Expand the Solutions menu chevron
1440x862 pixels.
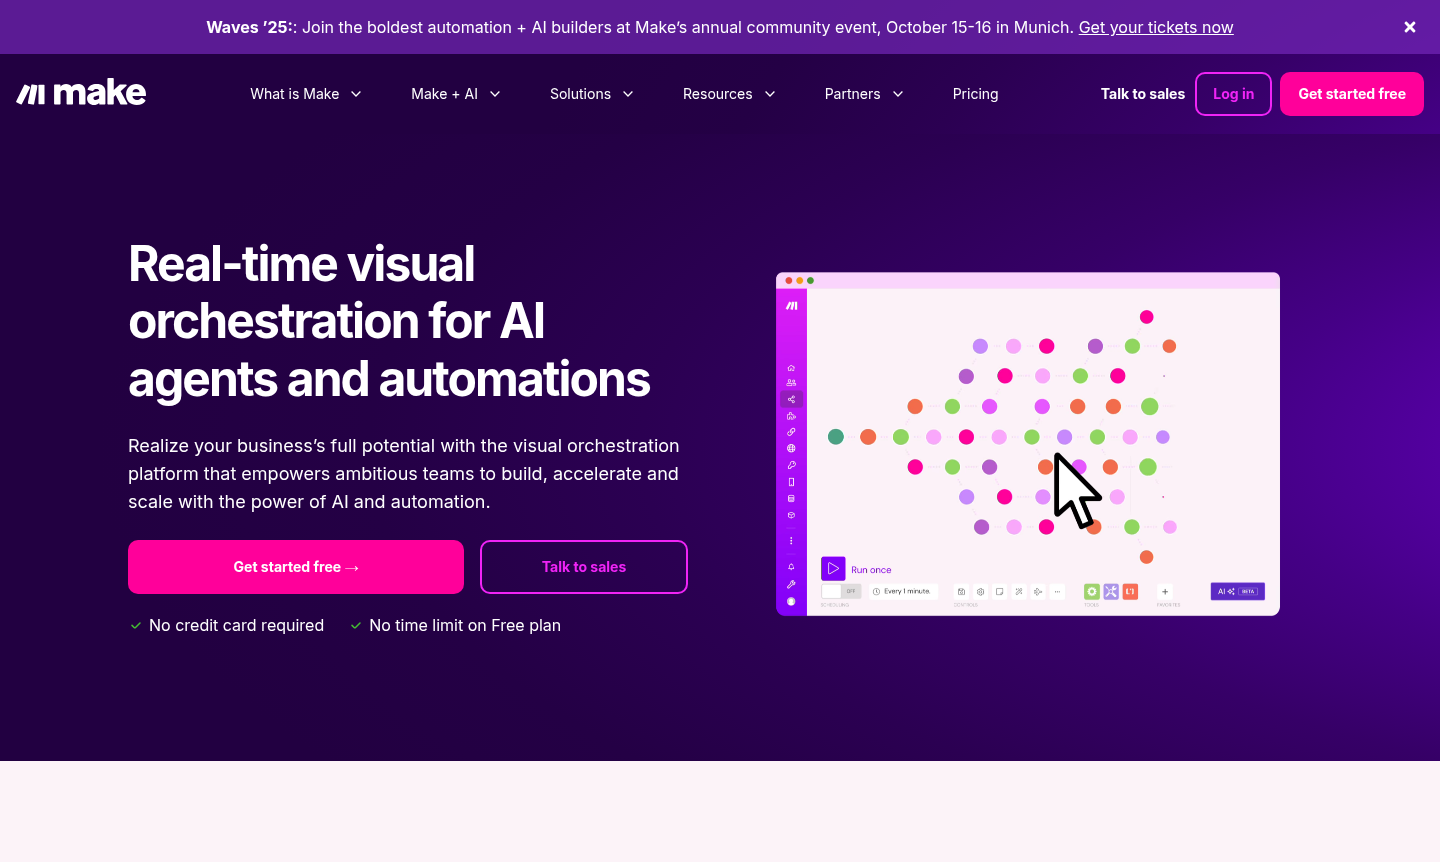pyautogui.click(x=628, y=94)
